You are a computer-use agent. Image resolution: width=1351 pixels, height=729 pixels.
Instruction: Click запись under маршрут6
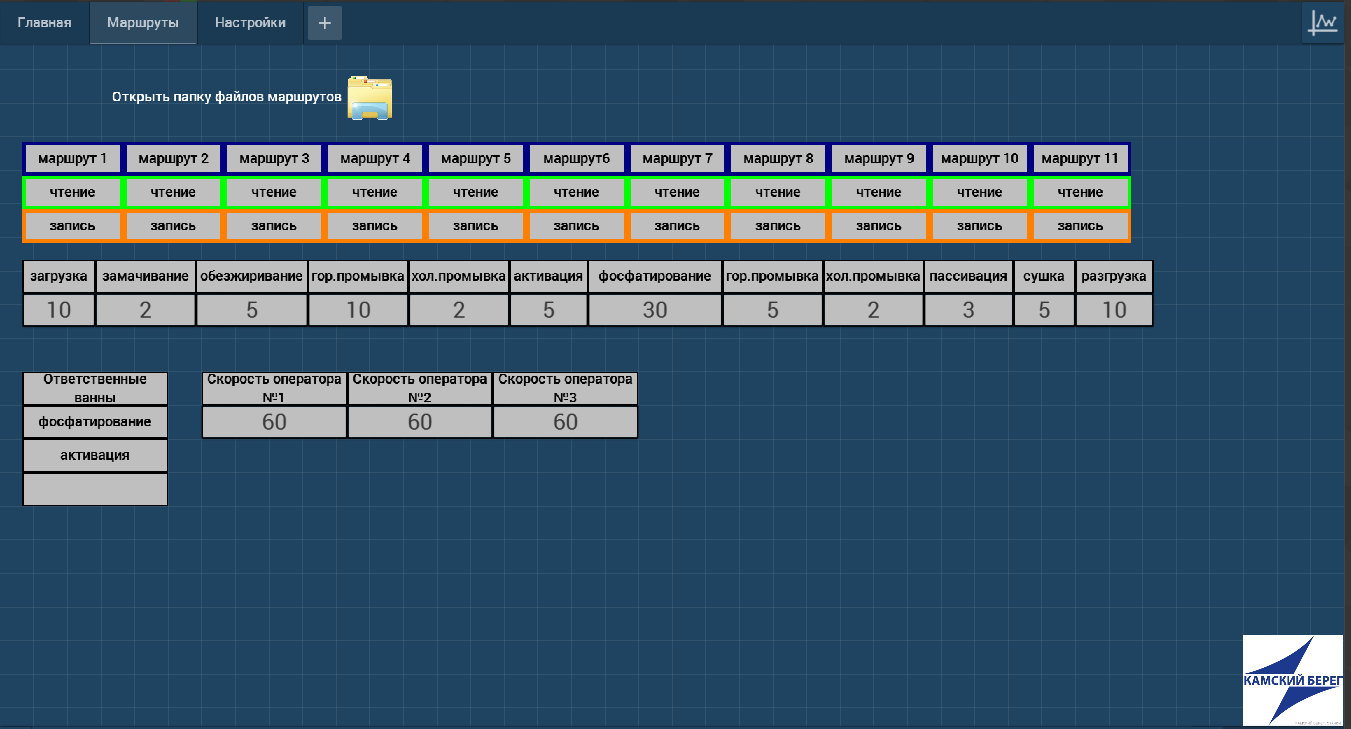[576, 226]
